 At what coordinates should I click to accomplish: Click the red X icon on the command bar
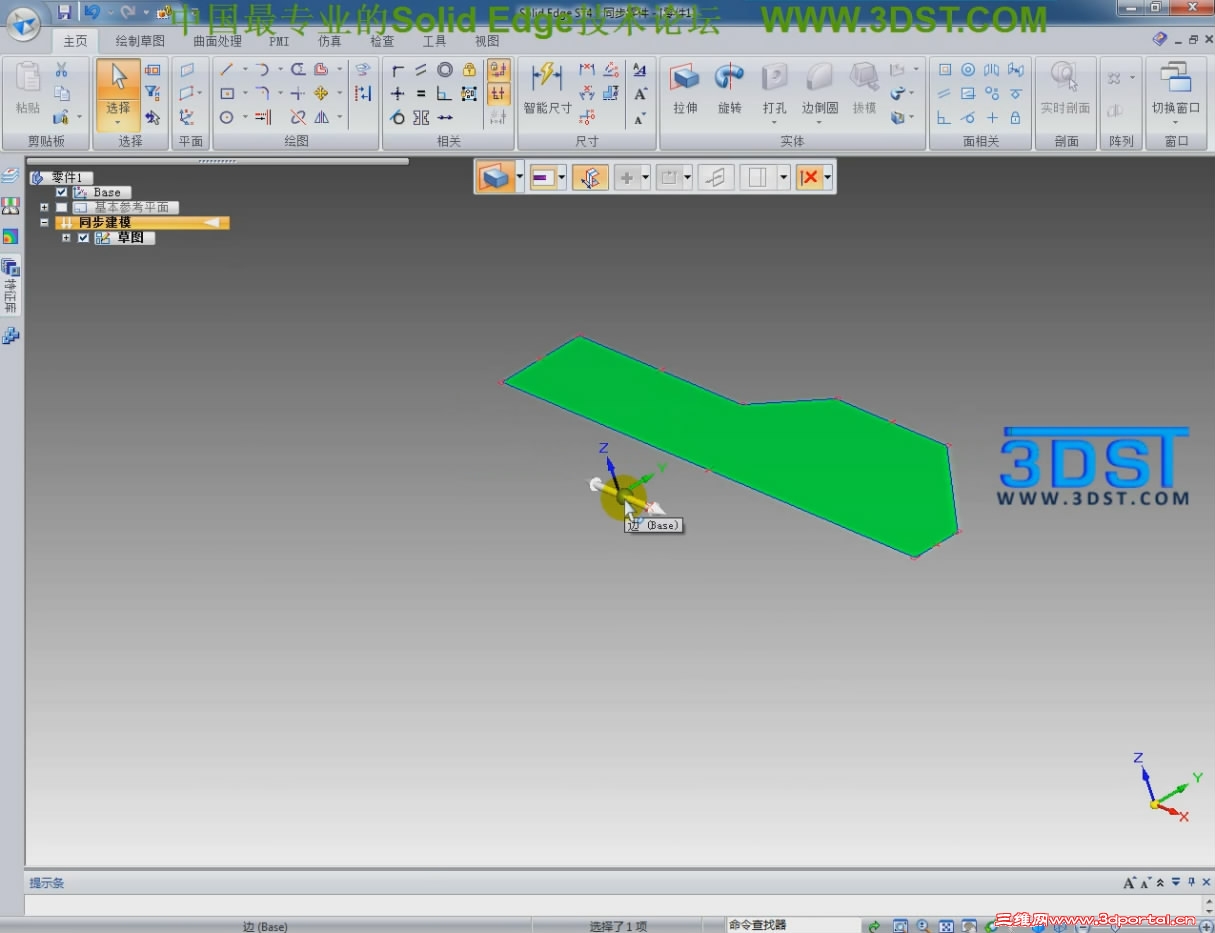[809, 177]
